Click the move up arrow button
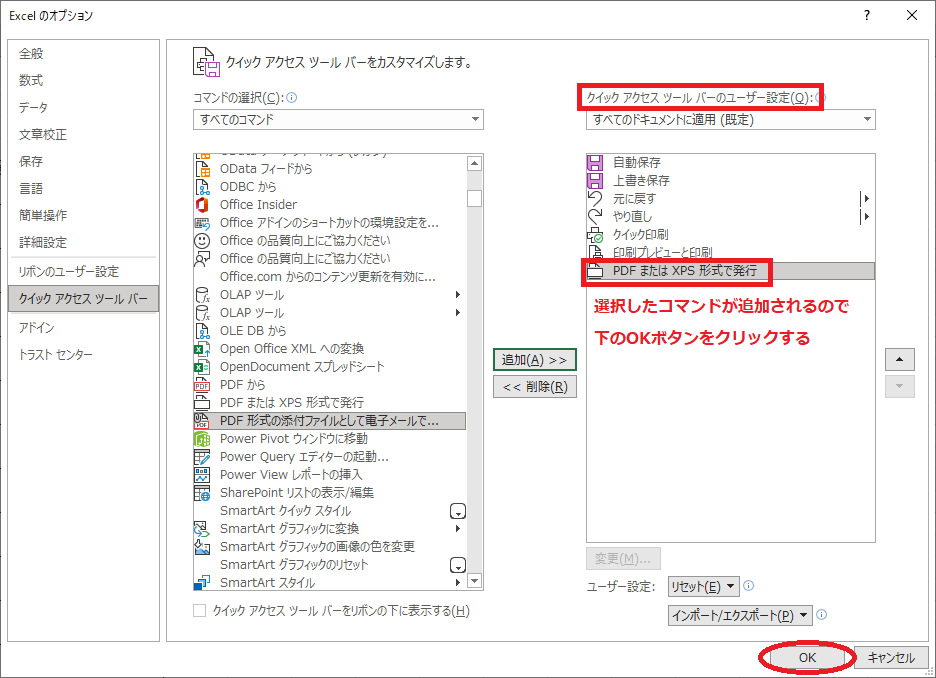This screenshot has height=678, width=936. pyautogui.click(x=900, y=360)
